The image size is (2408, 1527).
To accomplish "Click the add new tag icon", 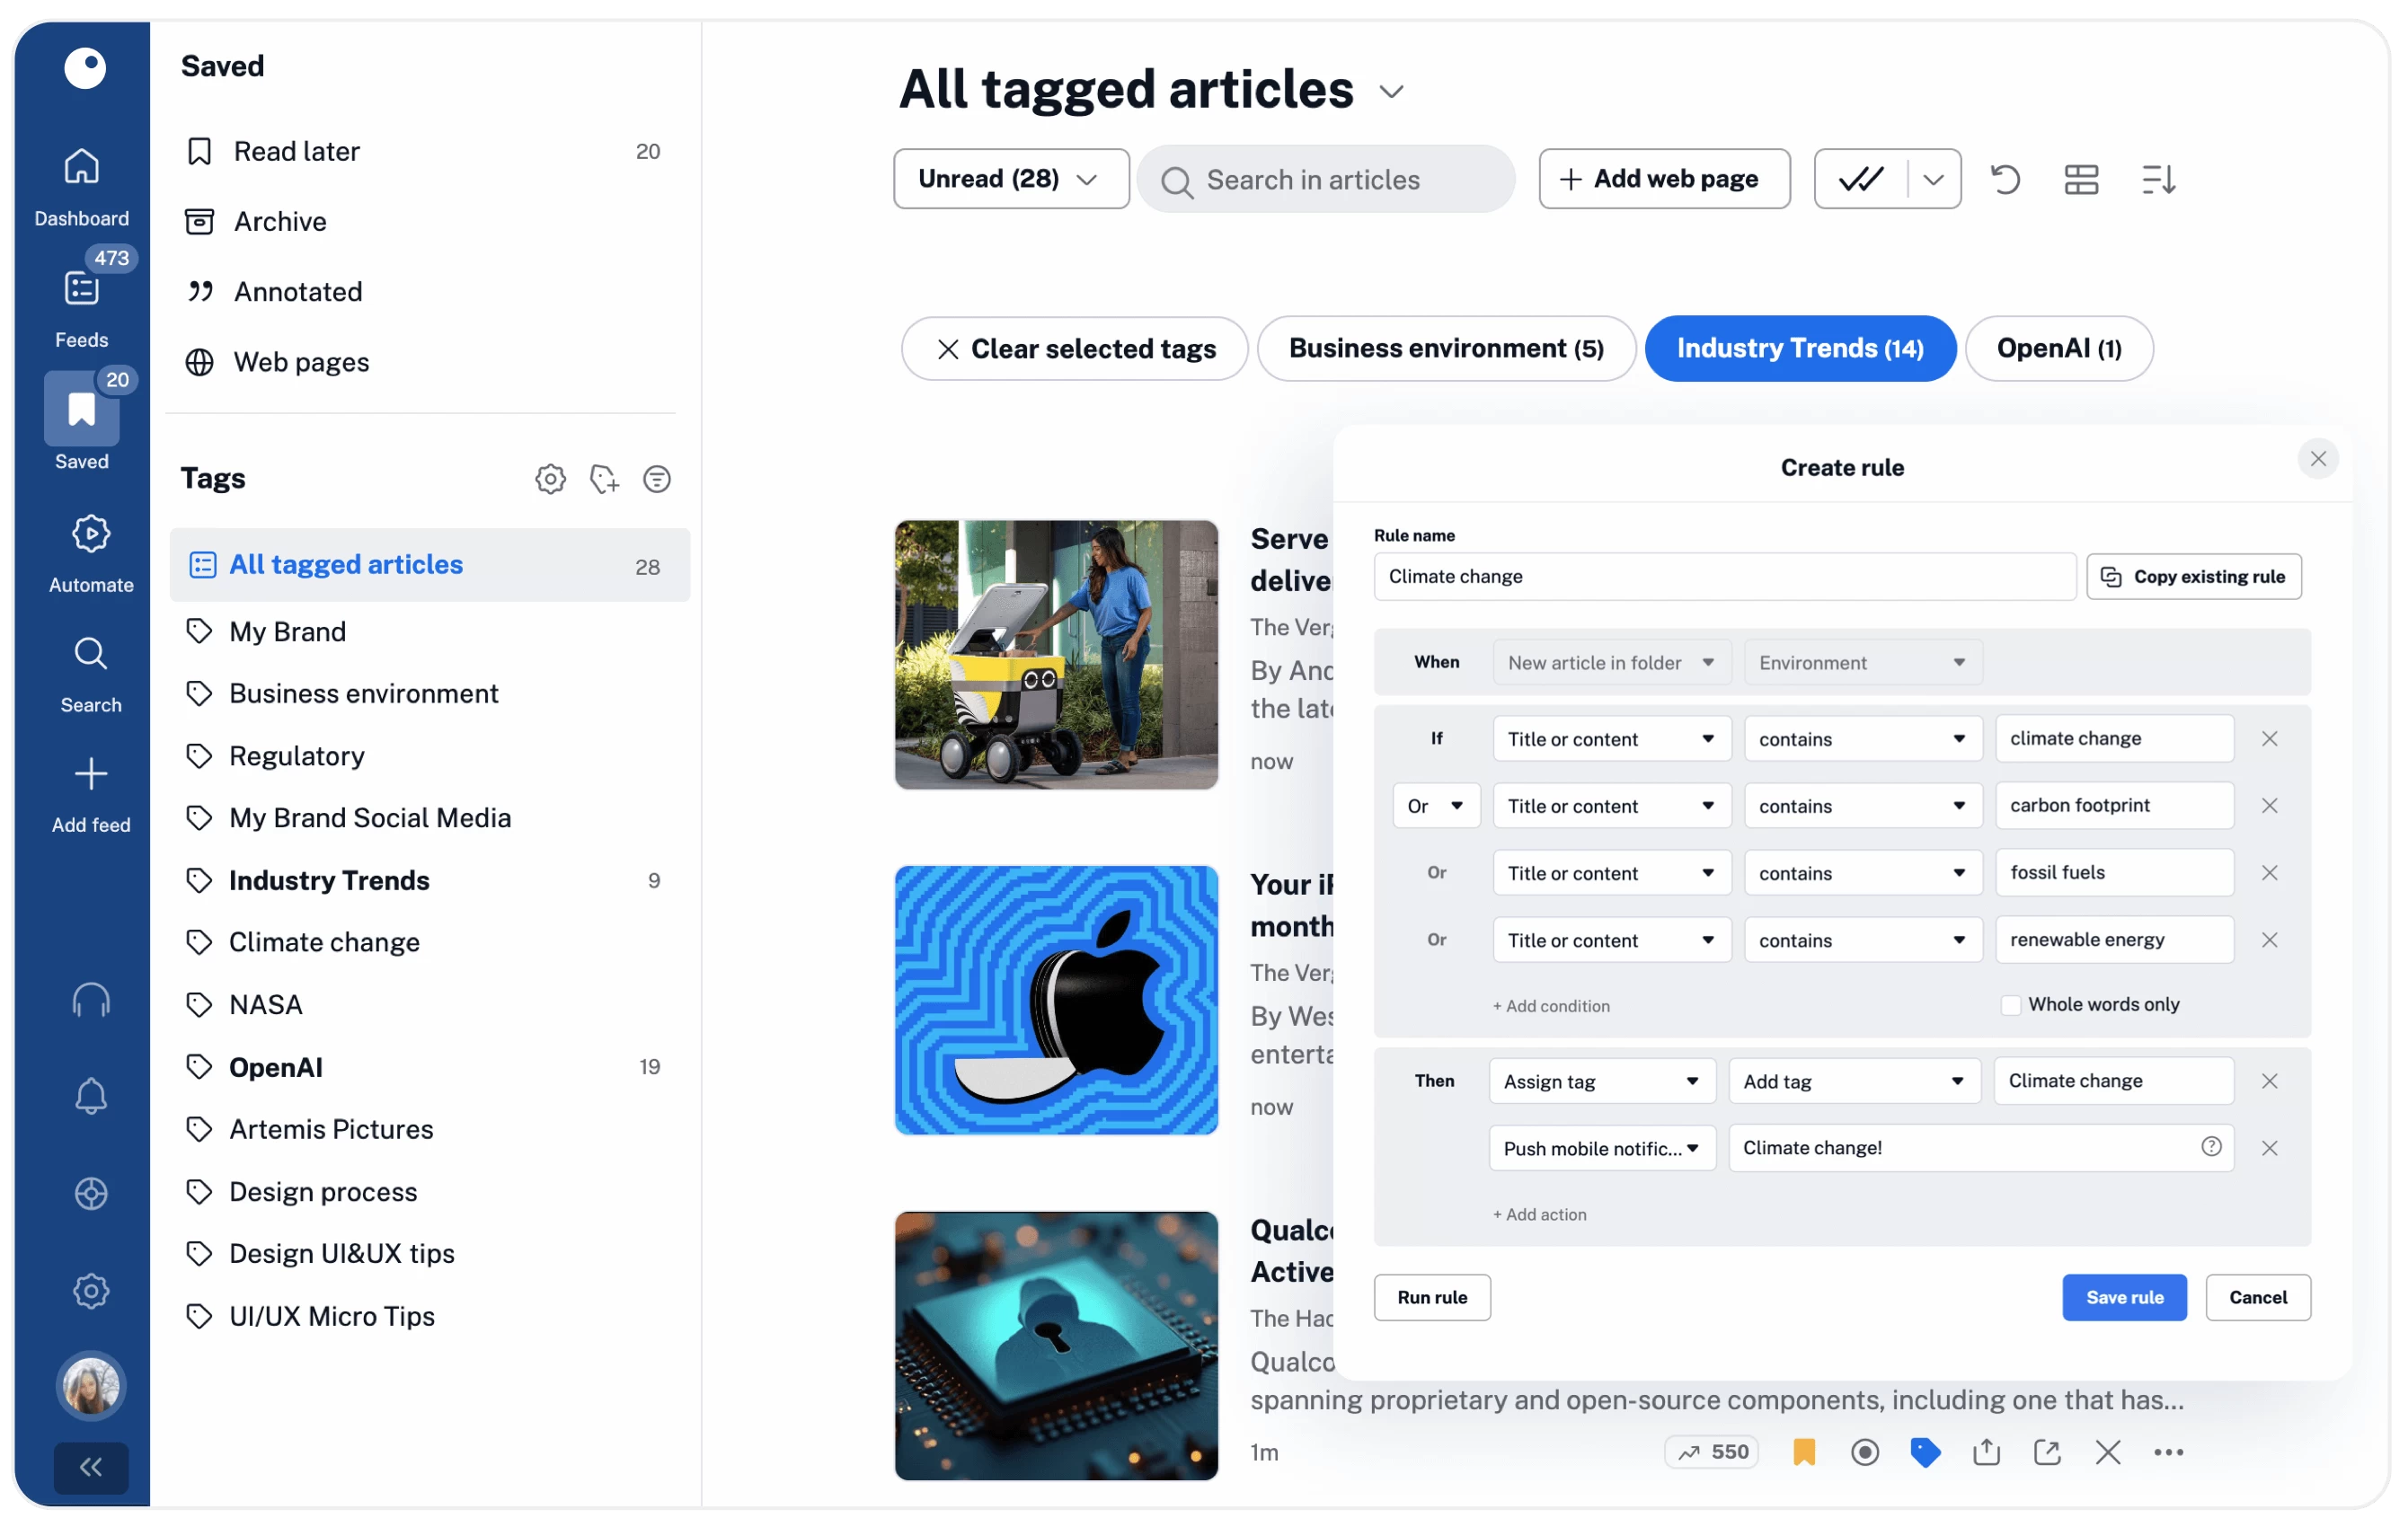I will tap(604, 479).
